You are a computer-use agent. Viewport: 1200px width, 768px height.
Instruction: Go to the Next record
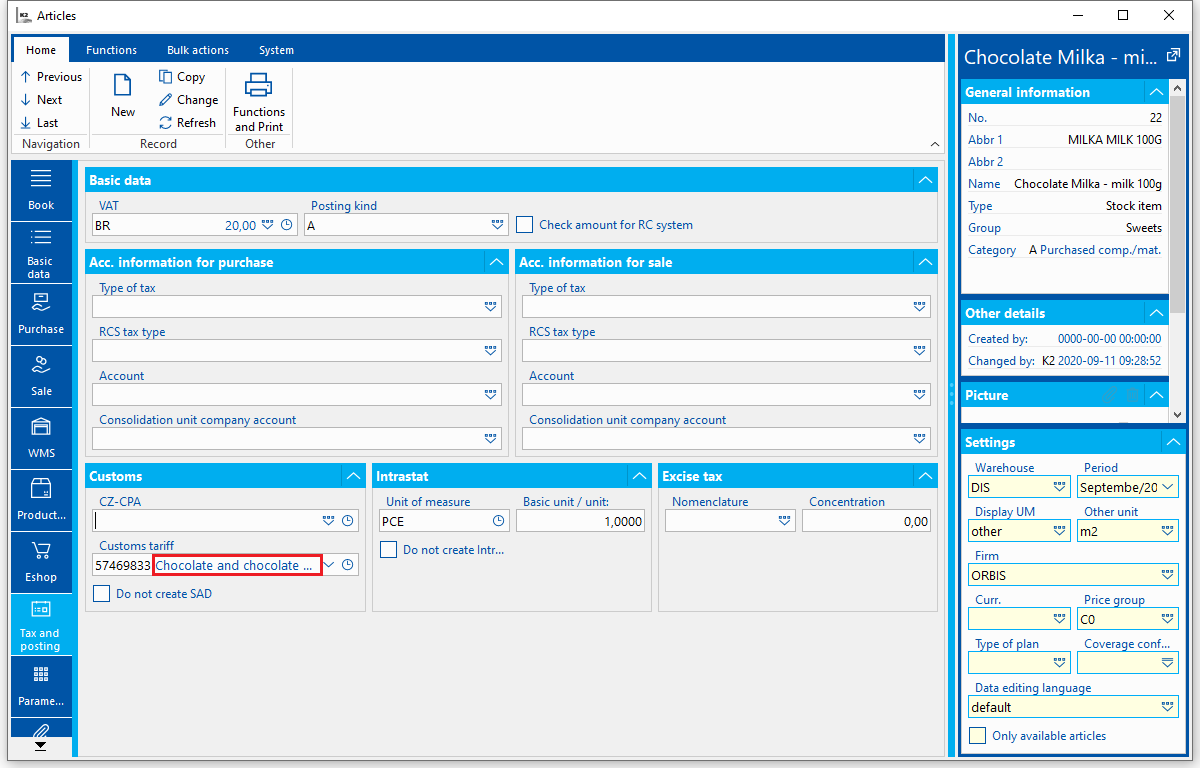[x=41, y=100]
